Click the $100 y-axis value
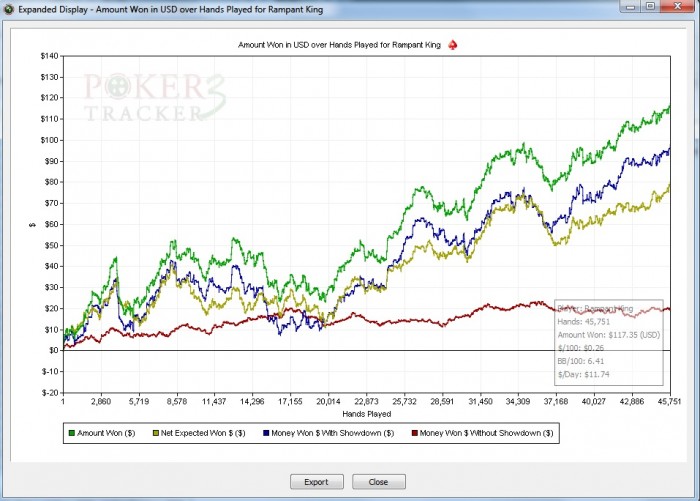The width and height of the screenshot is (700, 501). [50, 140]
